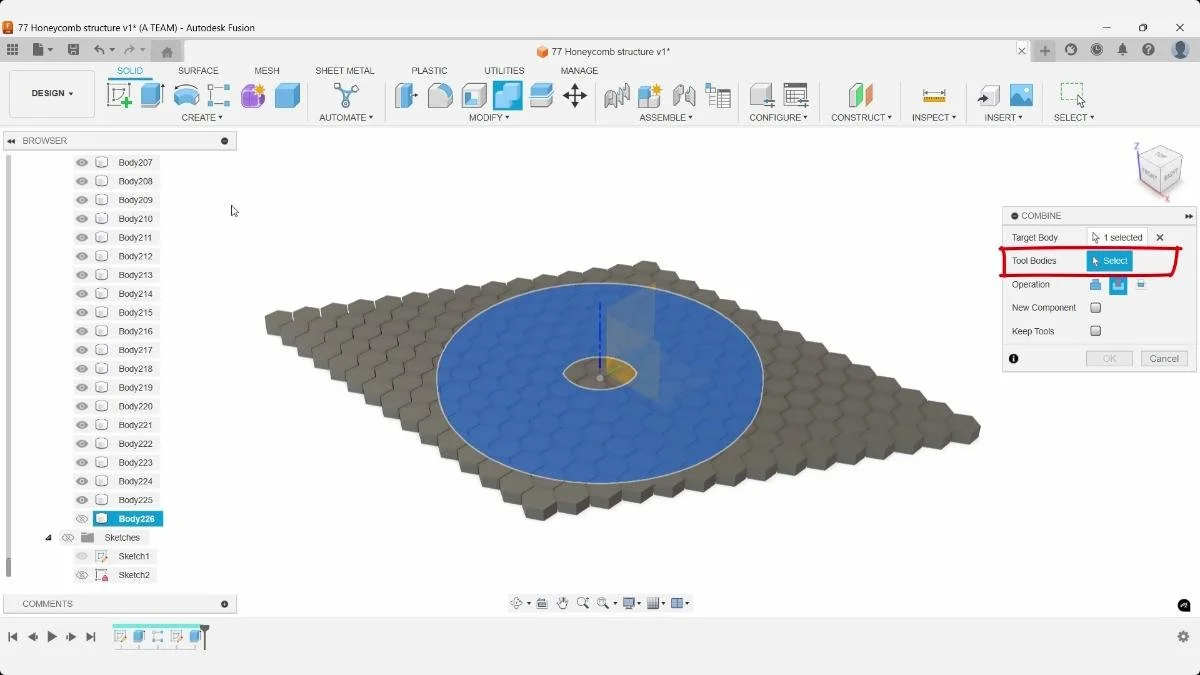Image resolution: width=1200 pixels, height=675 pixels.
Task: Select the Measure tool
Action: 934,95
